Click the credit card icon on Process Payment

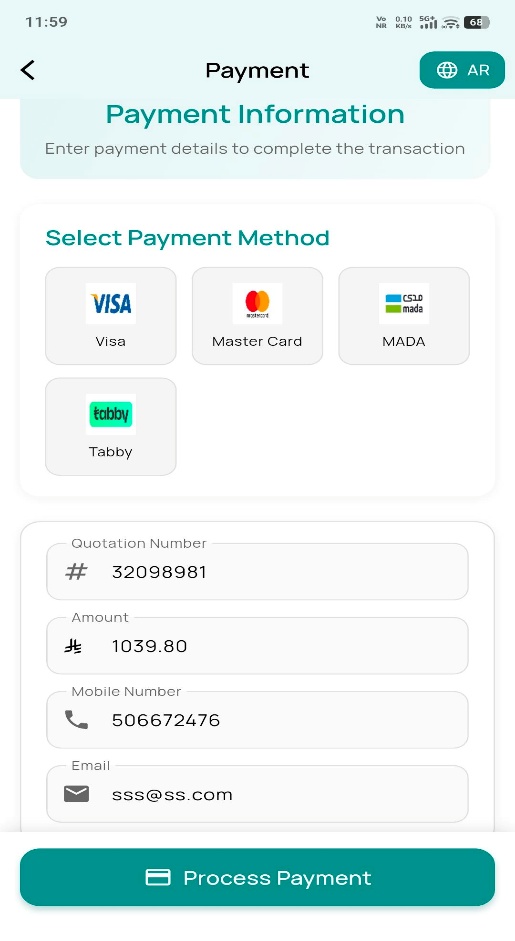coord(158,877)
